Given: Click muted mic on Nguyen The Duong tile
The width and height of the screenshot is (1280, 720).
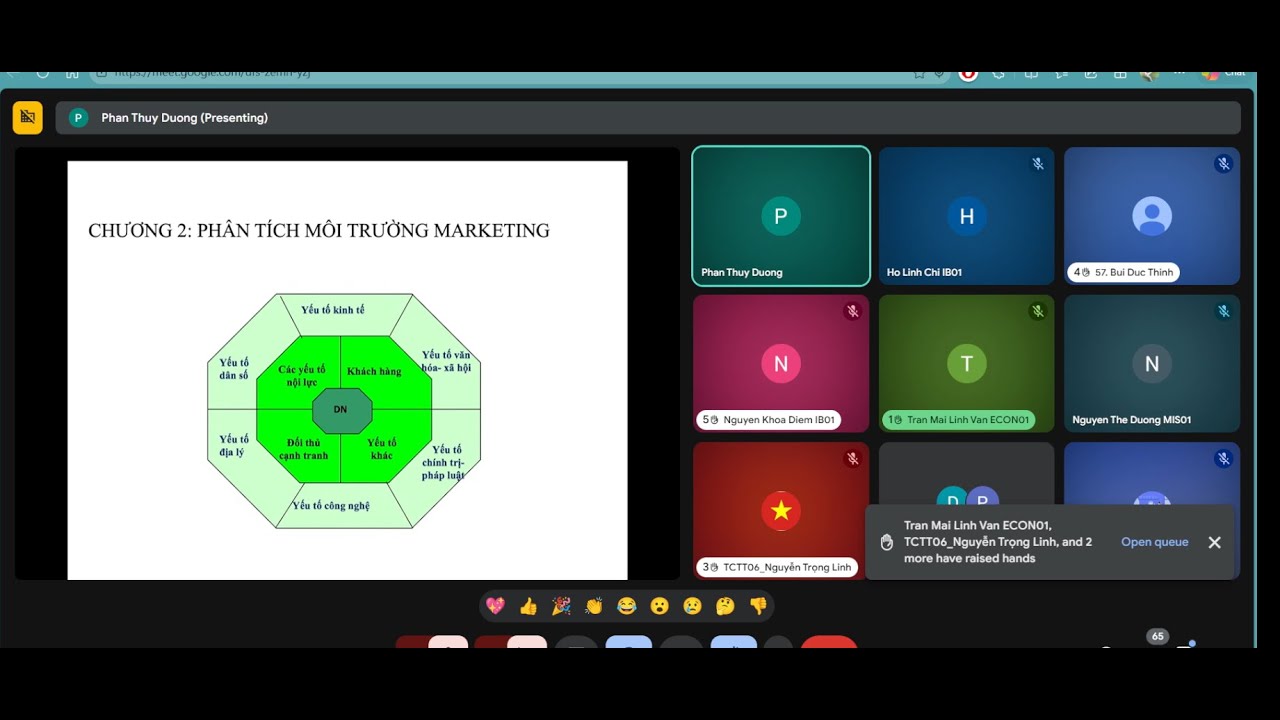Looking at the screenshot, I should (x=1224, y=311).
